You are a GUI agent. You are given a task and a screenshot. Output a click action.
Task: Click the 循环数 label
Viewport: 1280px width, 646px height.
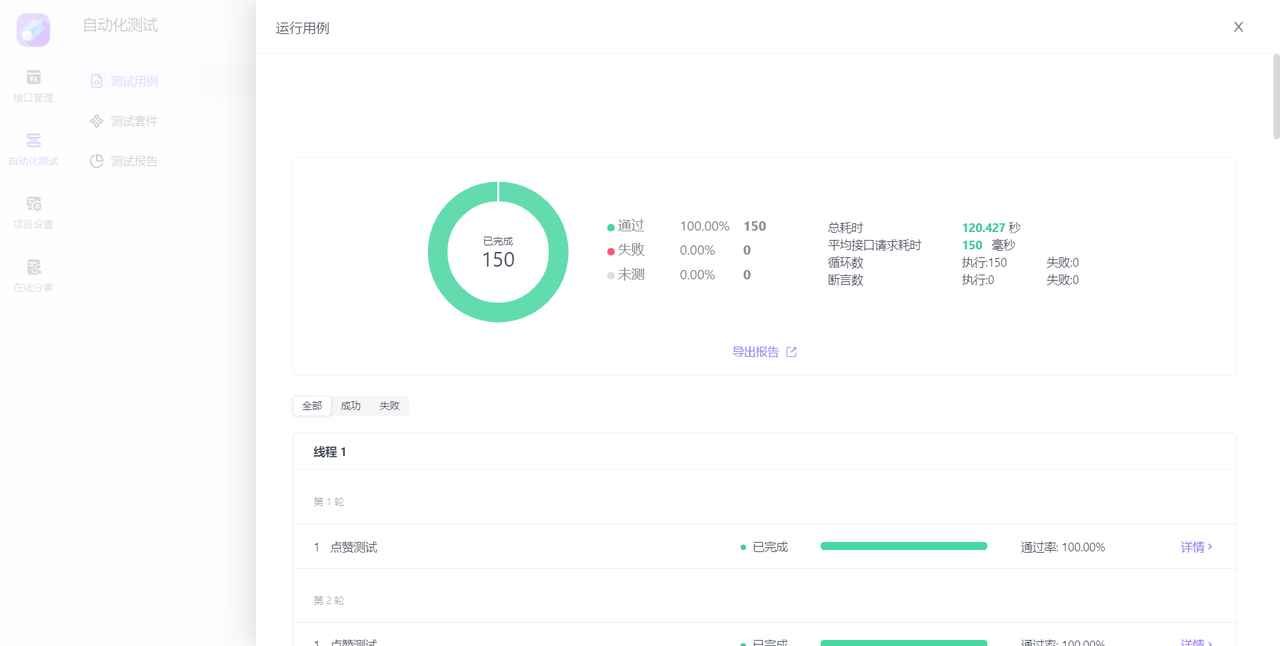(845, 263)
